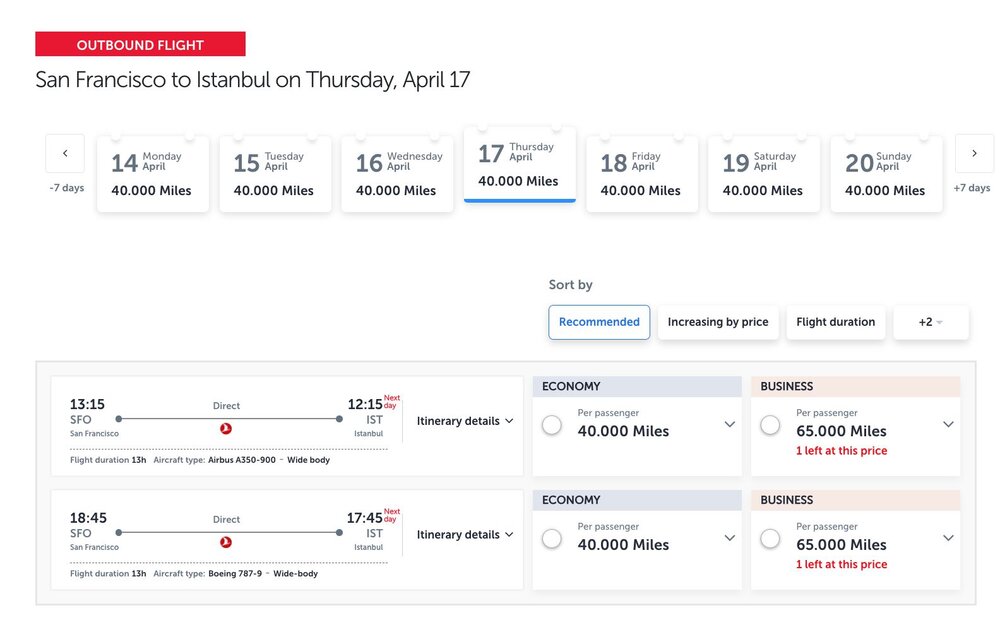1000x620 pixels.
Task: Click the Turkish Airlines logo on the 13:15 flight route
Action: pos(226,427)
